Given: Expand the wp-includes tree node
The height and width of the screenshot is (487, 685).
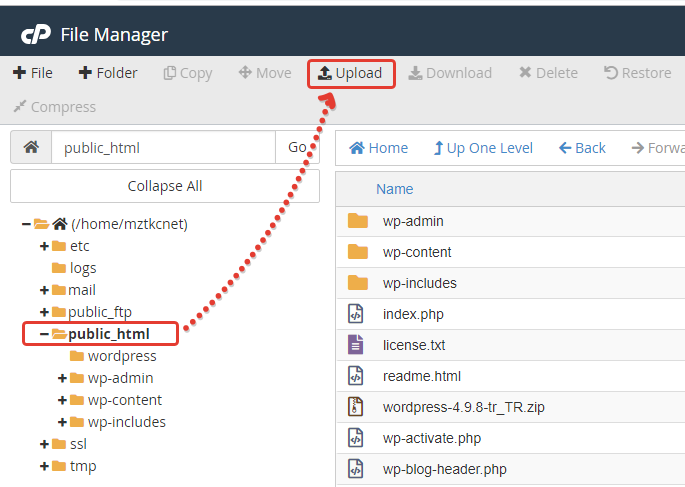Looking at the screenshot, I should point(62,422).
